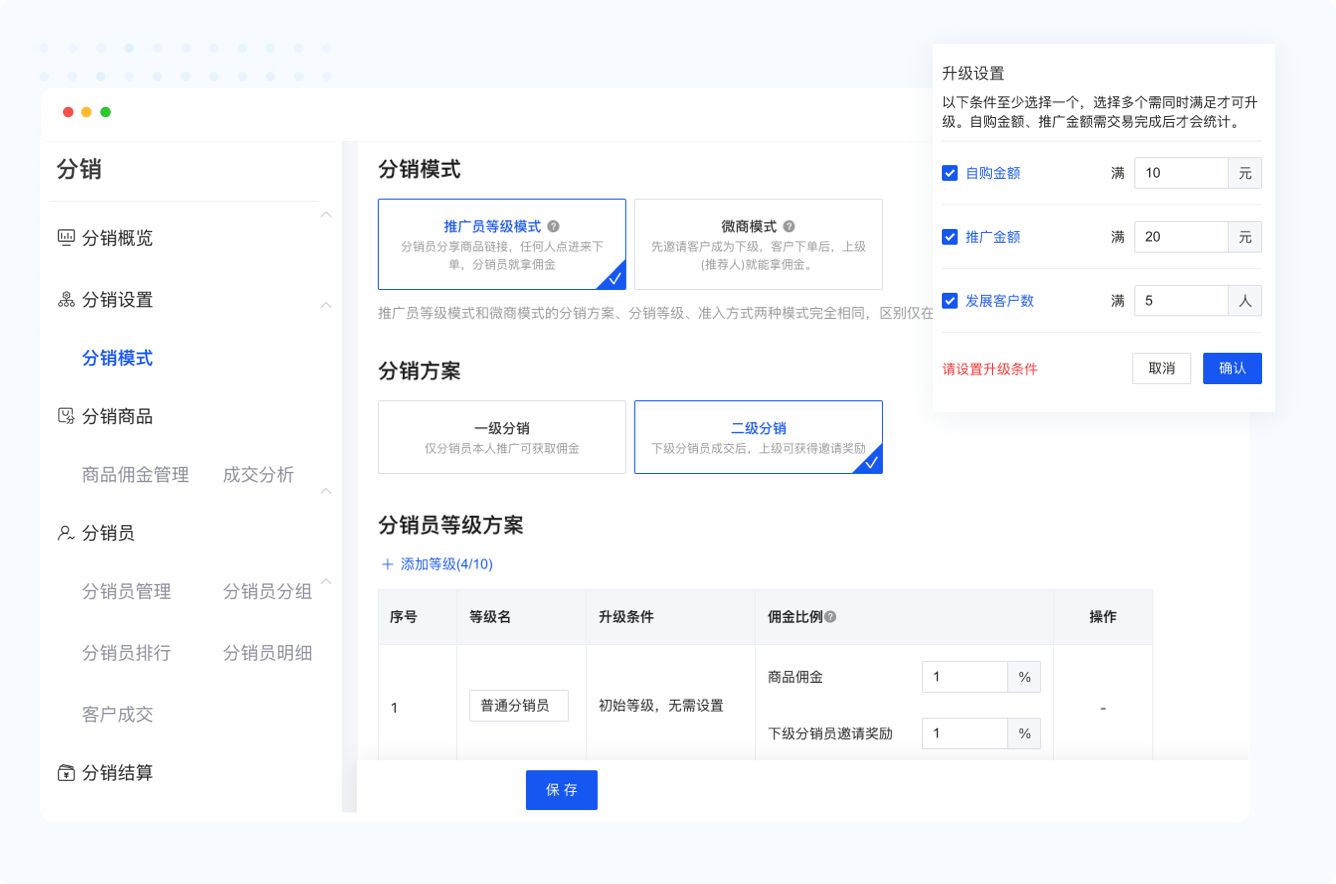This screenshot has width=1336, height=884.
Task: Click the 分销结算 wallet icon
Action: (66, 773)
